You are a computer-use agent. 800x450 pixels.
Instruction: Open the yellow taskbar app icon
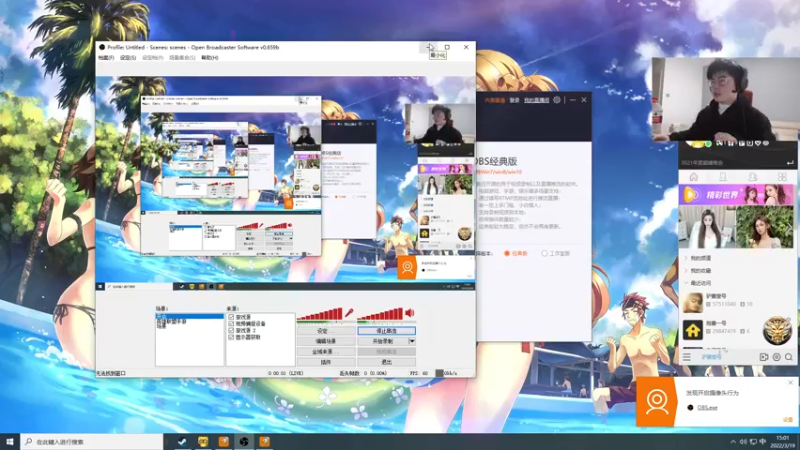pyautogui.click(x=203, y=441)
